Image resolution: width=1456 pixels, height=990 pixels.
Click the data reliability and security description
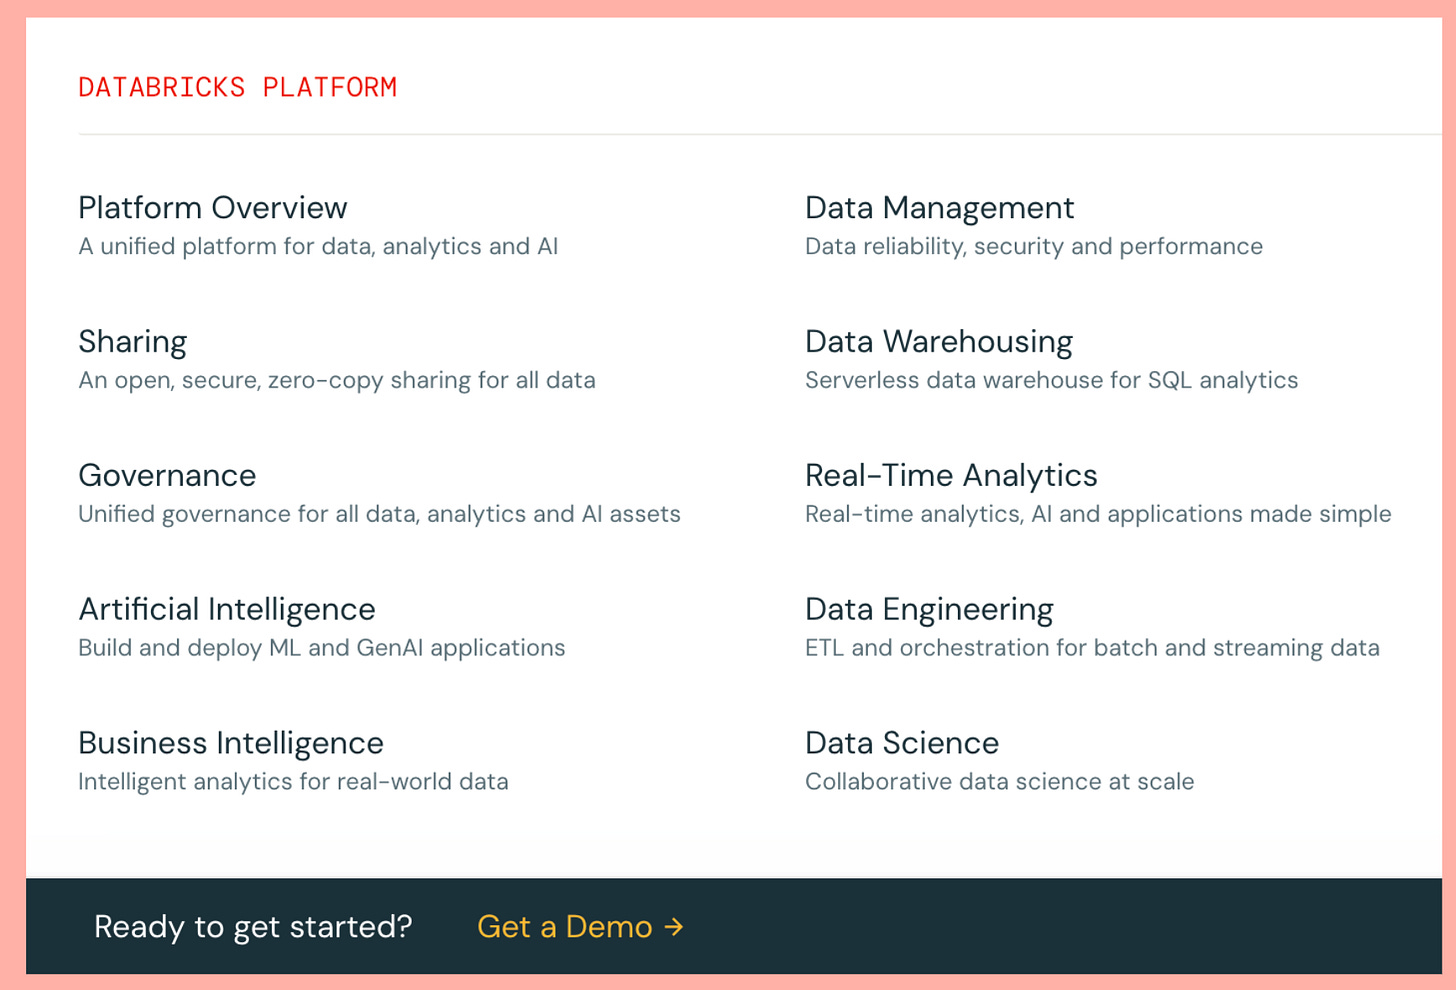pyautogui.click(x=1033, y=246)
